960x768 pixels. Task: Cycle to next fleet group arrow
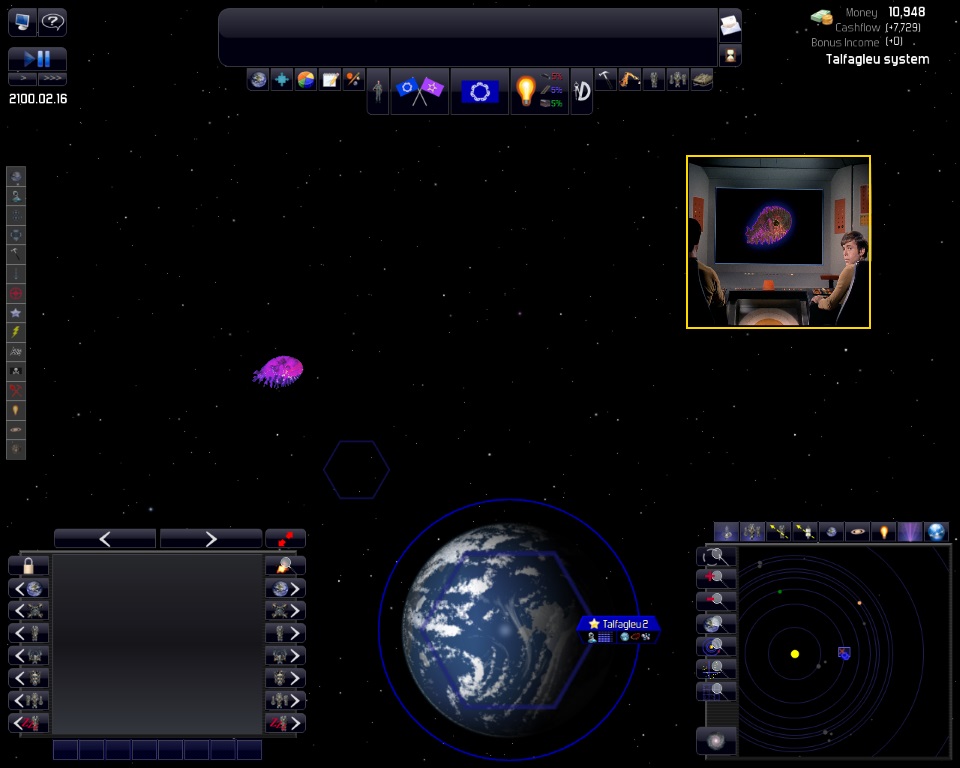tap(285, 701)
